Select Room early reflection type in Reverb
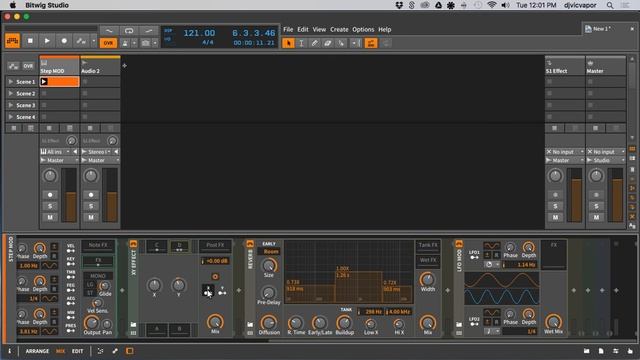 (x=271, y=251)
